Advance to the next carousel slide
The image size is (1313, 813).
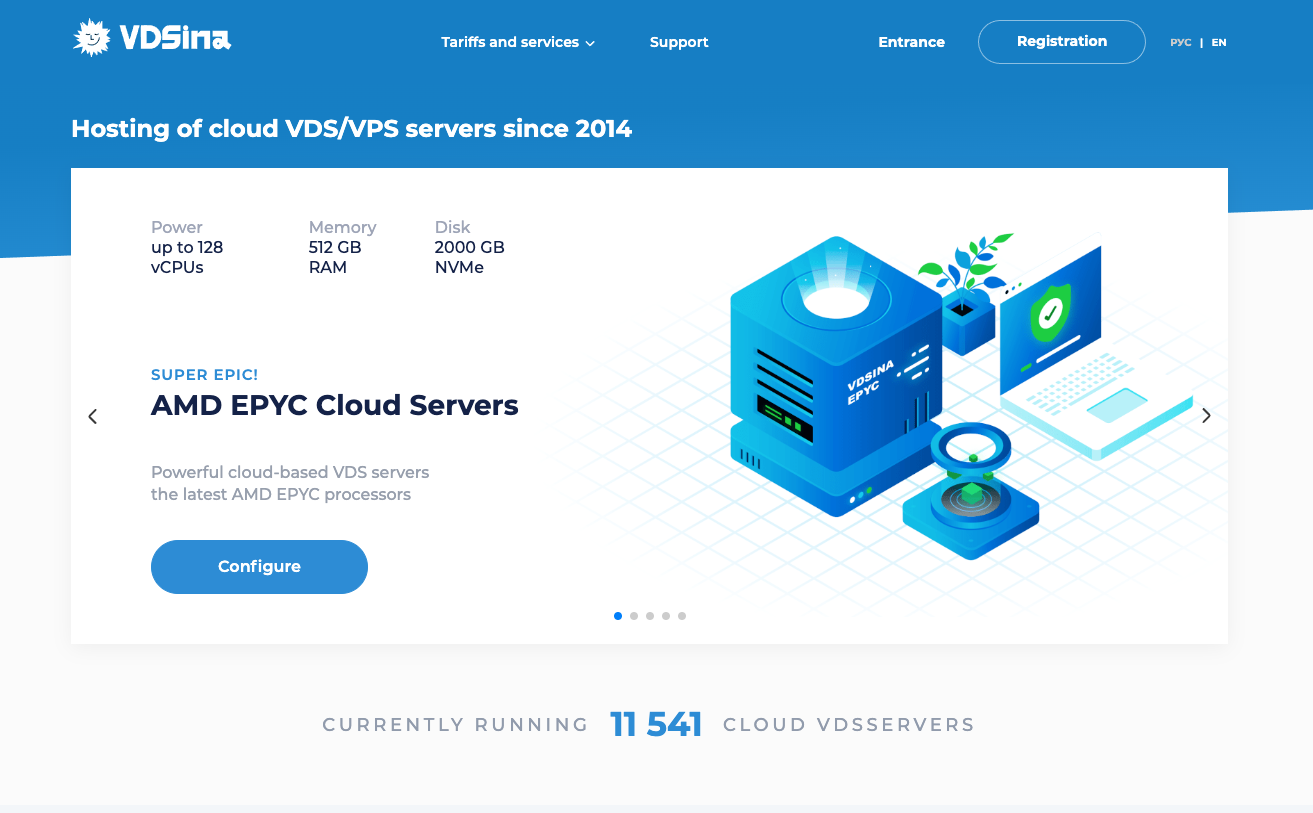point(1206,416)
